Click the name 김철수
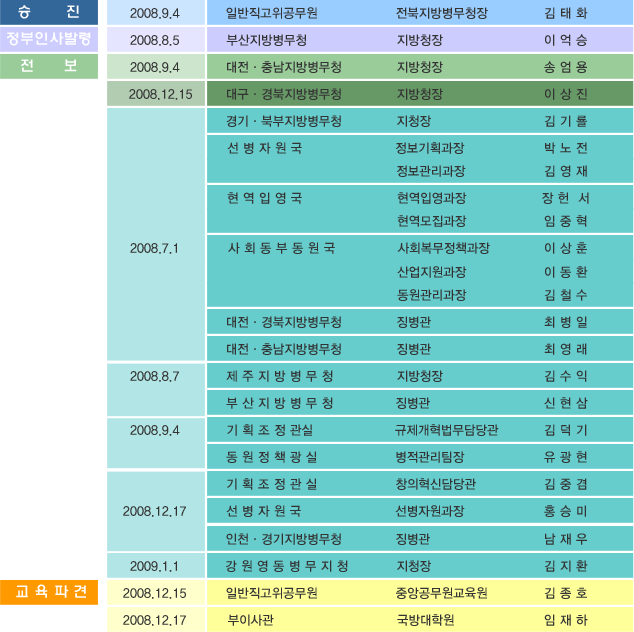The width and height of the screenshot is (634, 632). click(565, 295)
